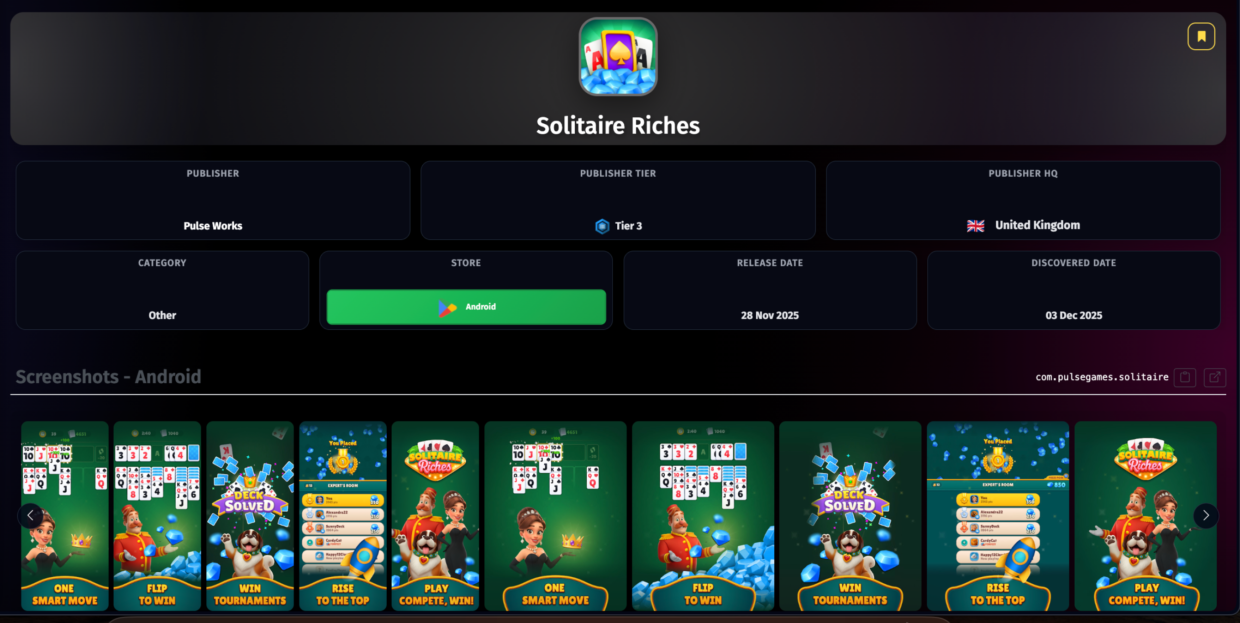Click the United Kingdom flag icon
This screenshot has width=1240, height=623.
click(x=976, y=226)
